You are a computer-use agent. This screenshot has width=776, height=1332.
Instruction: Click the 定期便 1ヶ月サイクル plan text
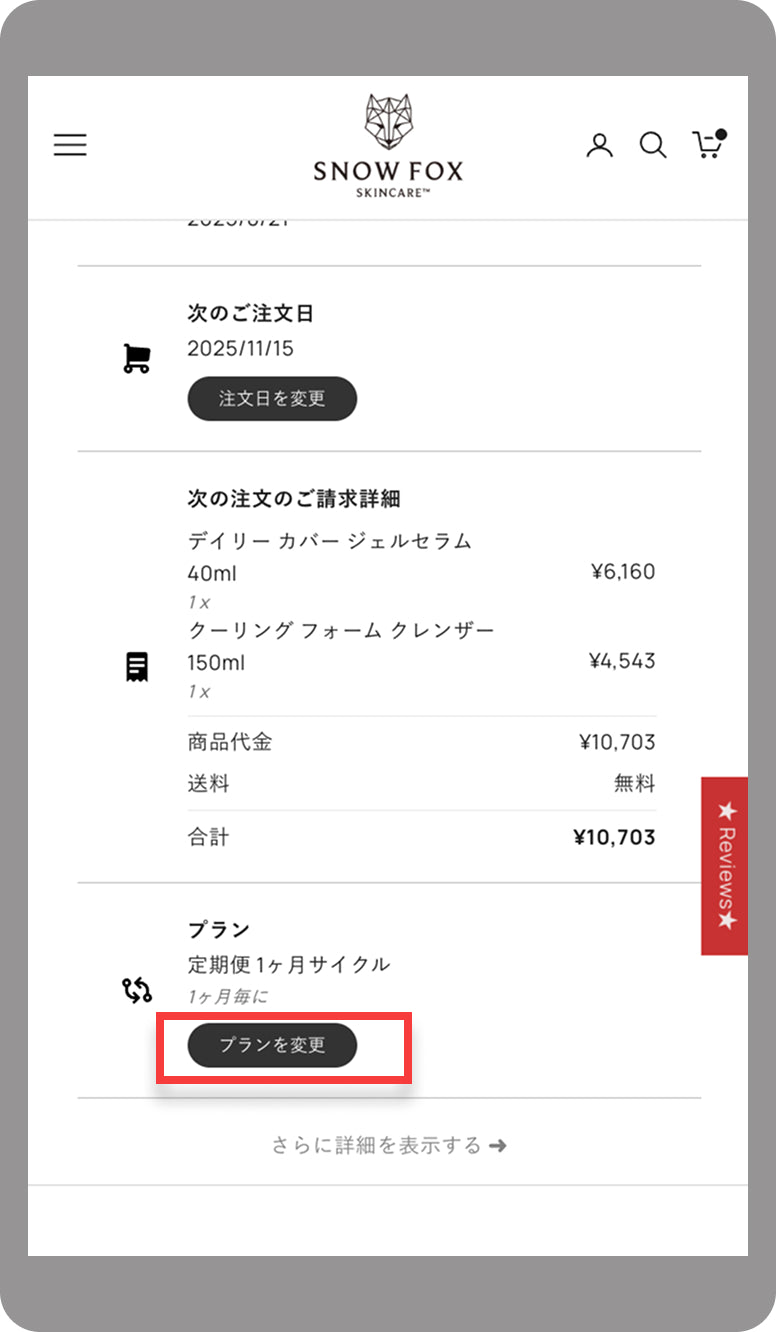point(288,965)
